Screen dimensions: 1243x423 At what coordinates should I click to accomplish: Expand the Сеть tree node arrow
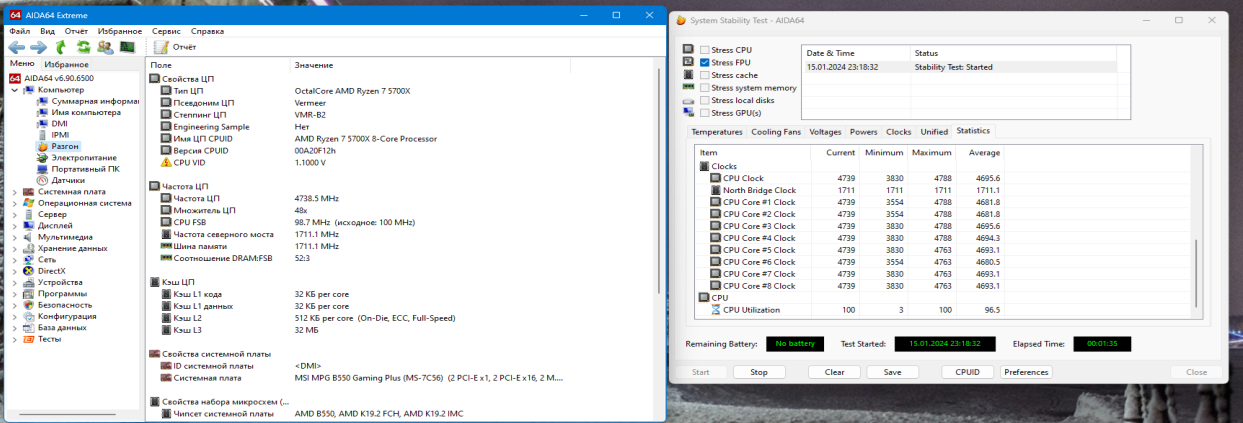click(15, 260)
